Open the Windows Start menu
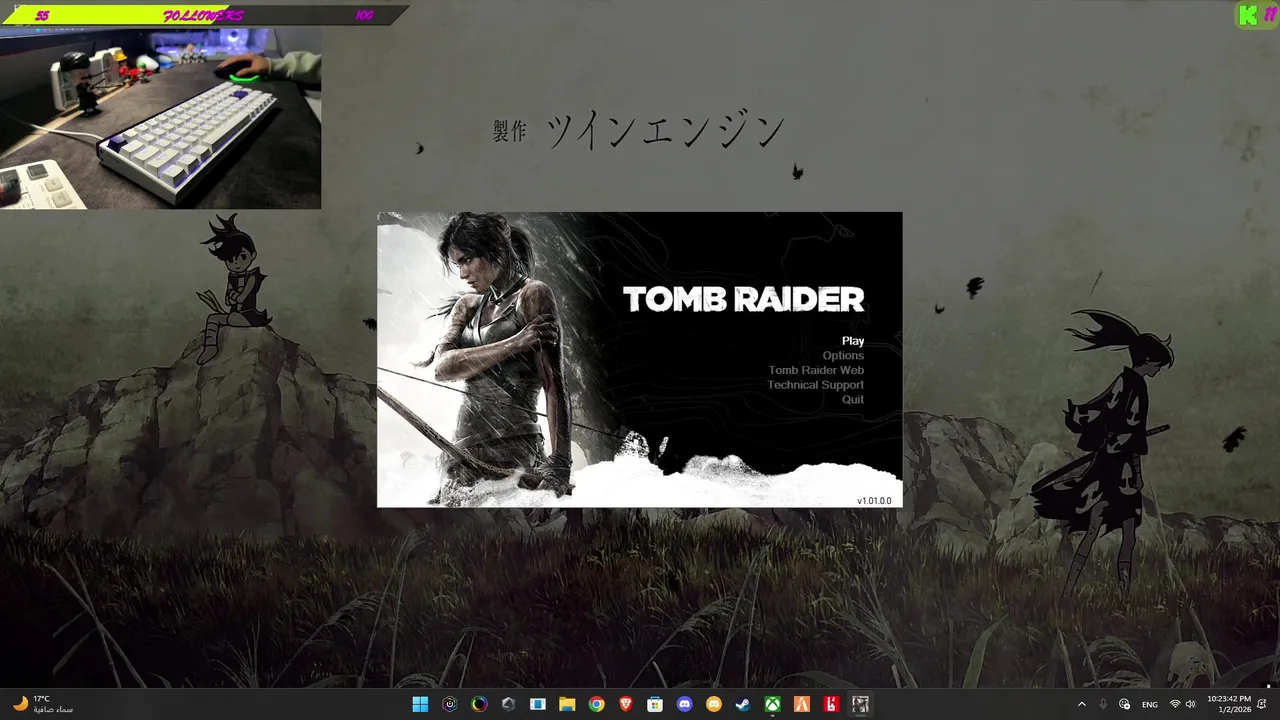The height and width of the screenshot is (720, 1280). pos(421,704)
